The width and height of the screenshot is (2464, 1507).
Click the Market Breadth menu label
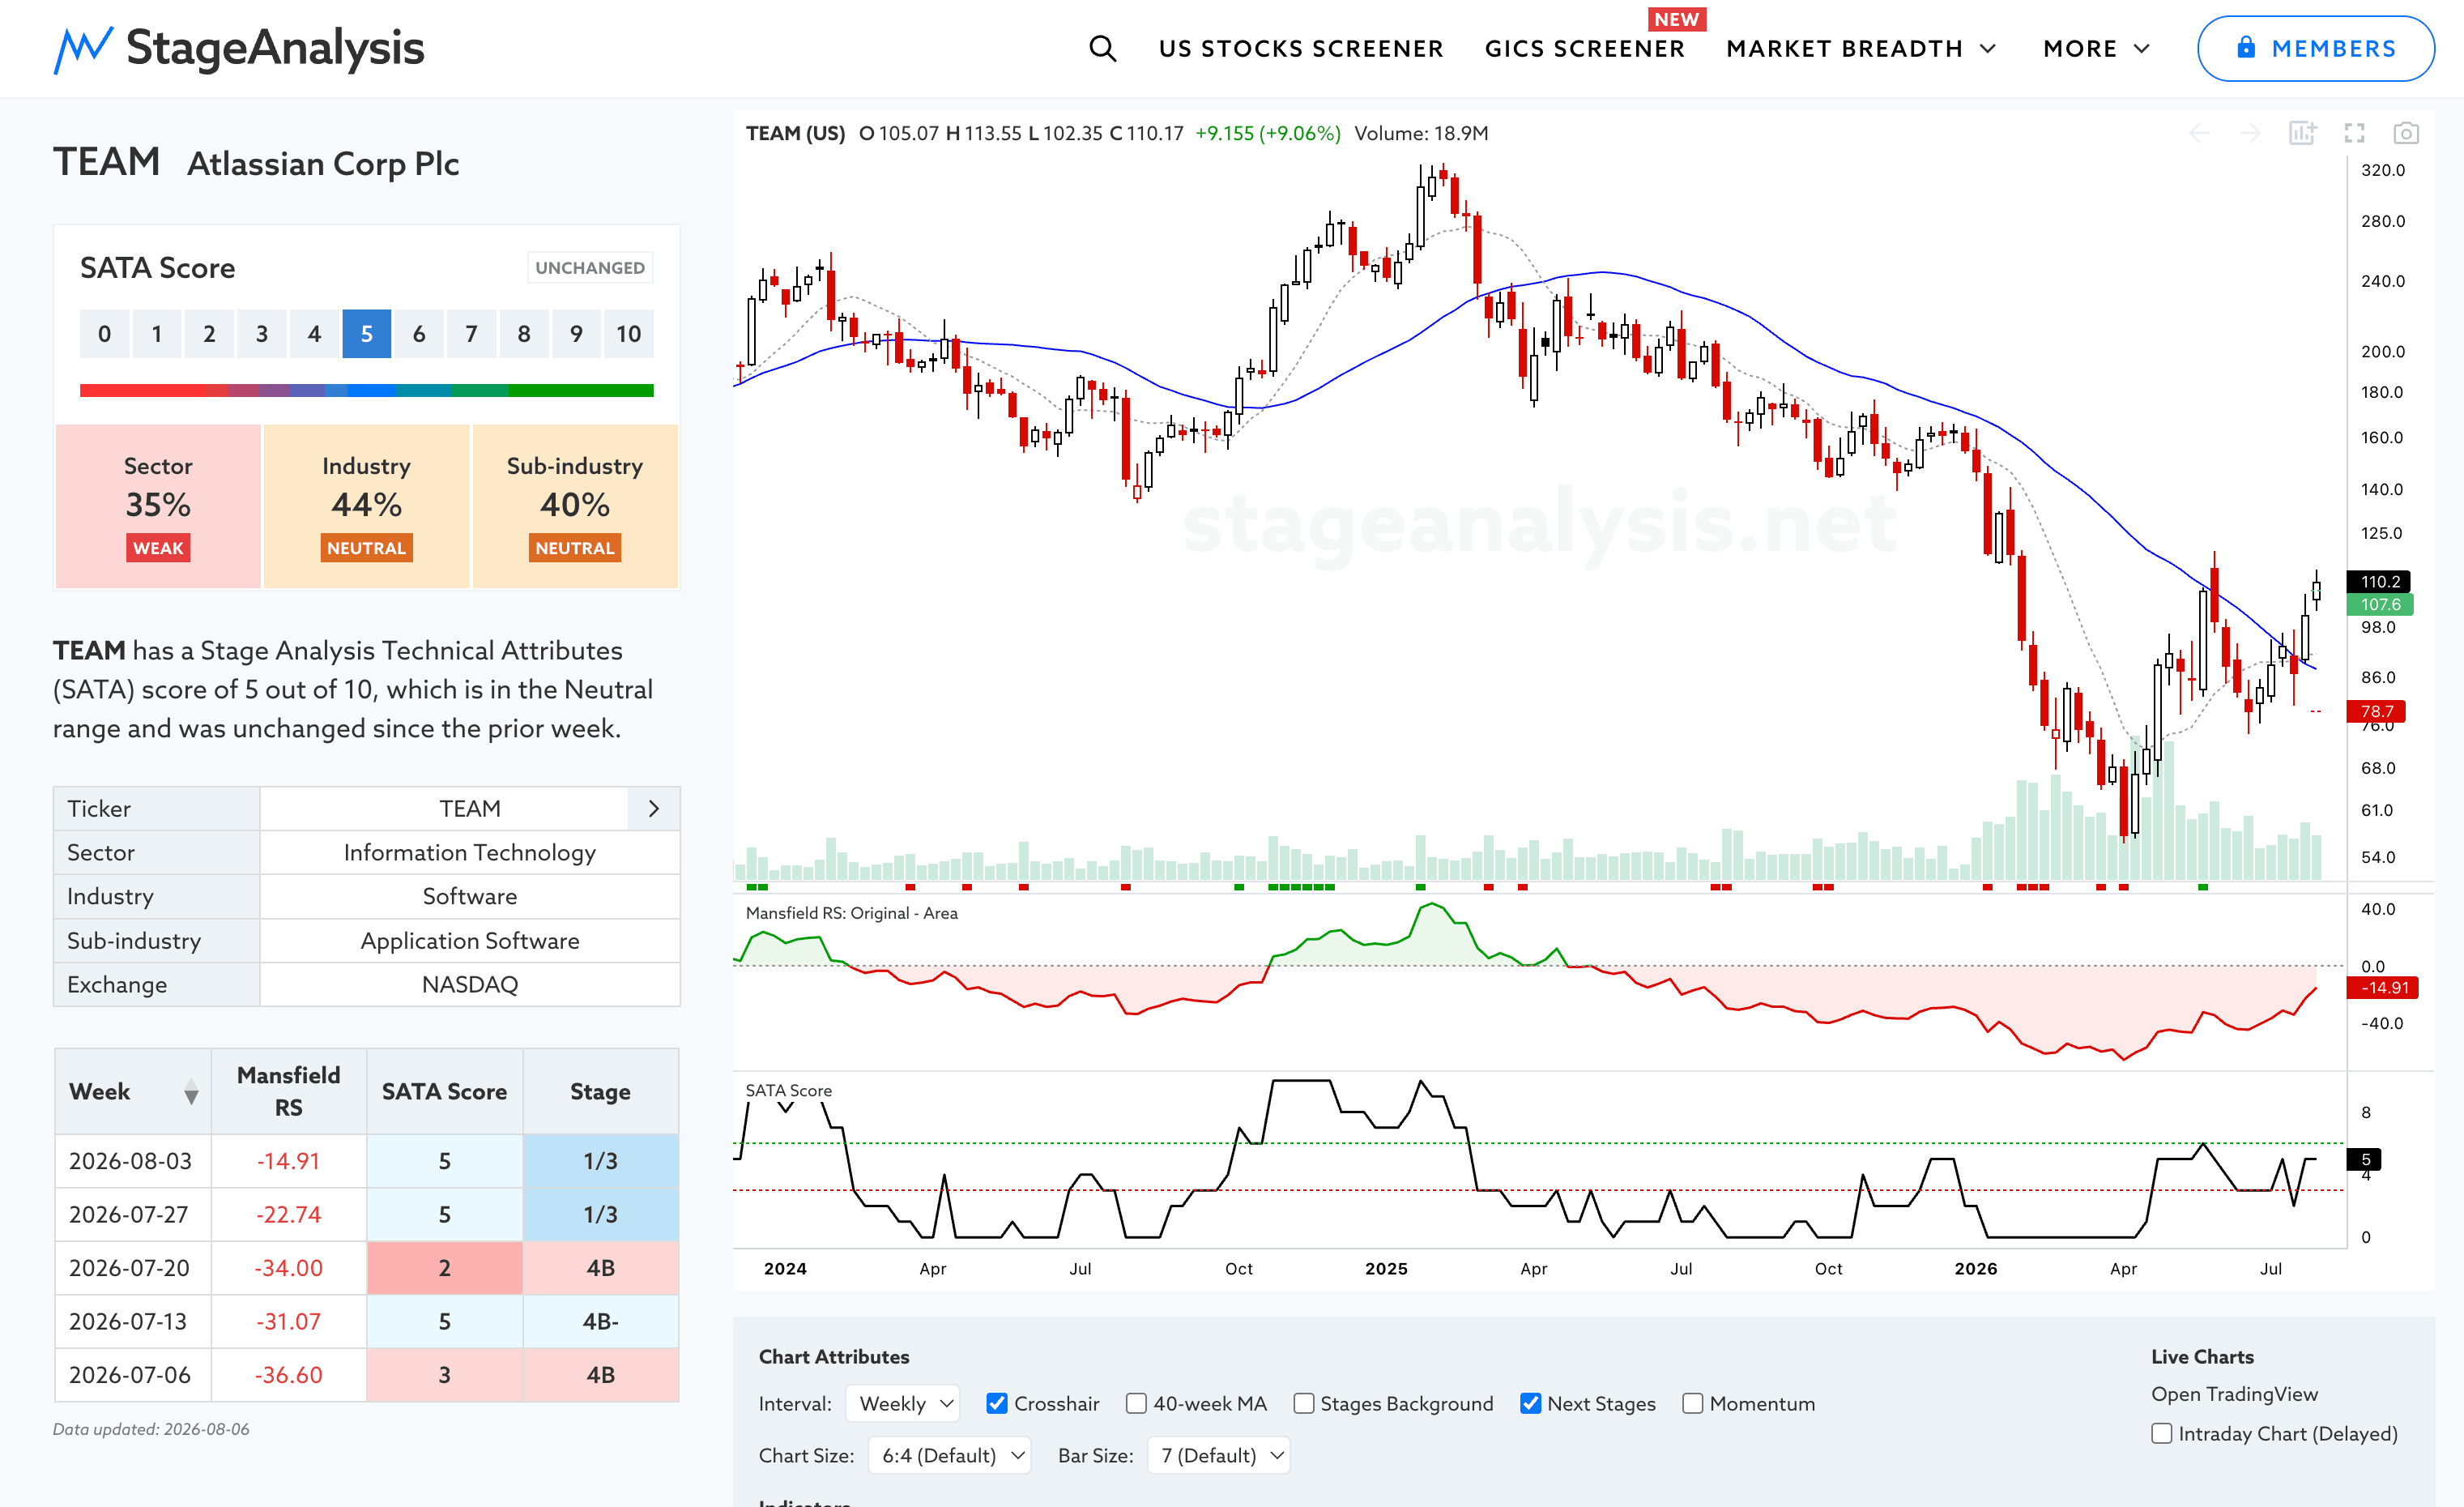click(1845, 49)
